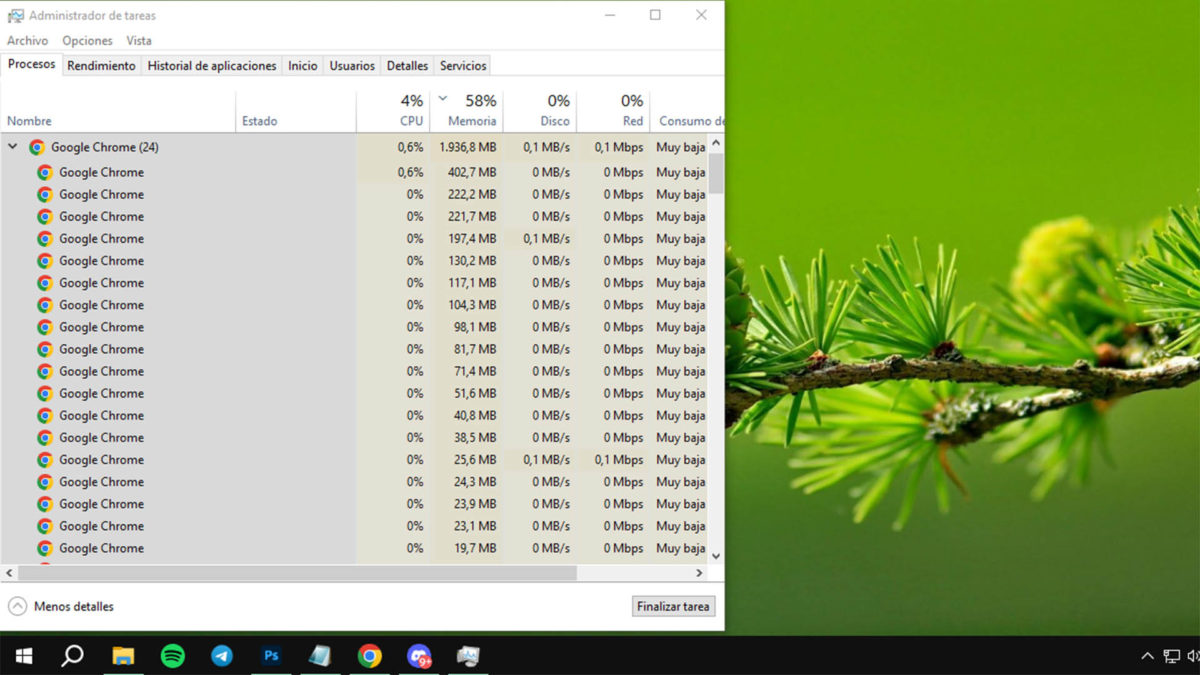Viewport: 1200px width, 675px height.
Task: Sort by the Memoria column header
Action: (466, 111)
